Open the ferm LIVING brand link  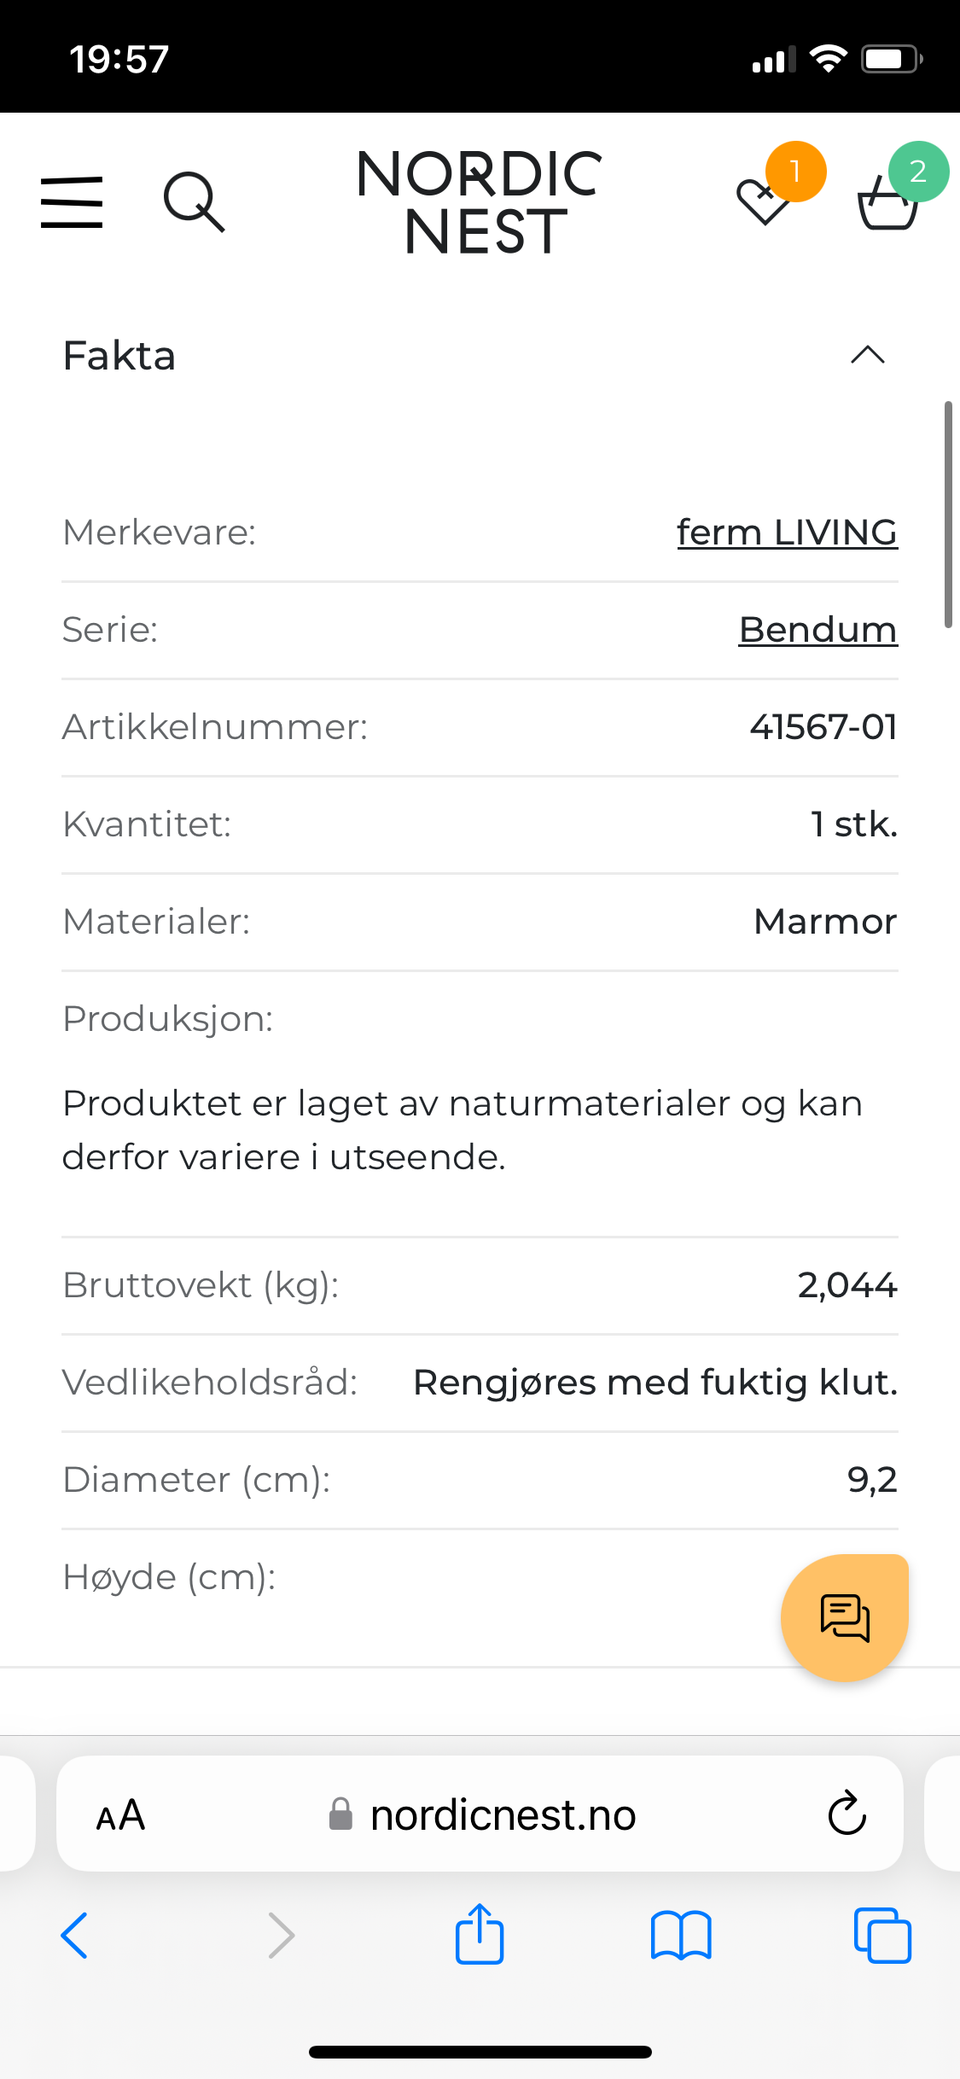coord(787,532)
